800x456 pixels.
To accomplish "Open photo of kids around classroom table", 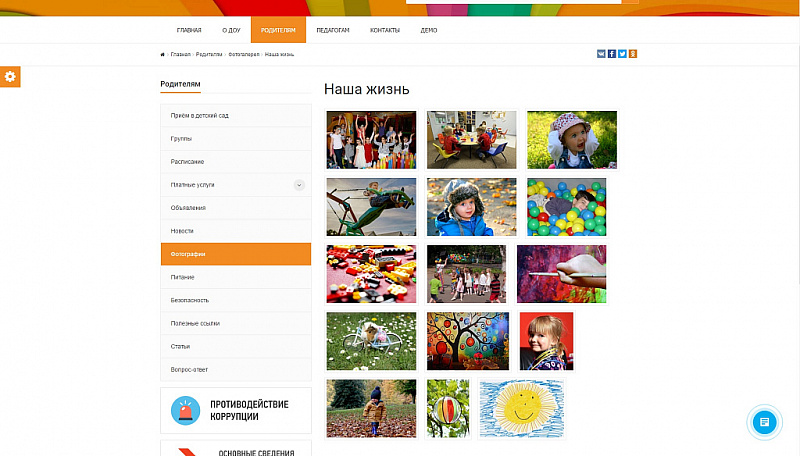I will pos(471,140).
